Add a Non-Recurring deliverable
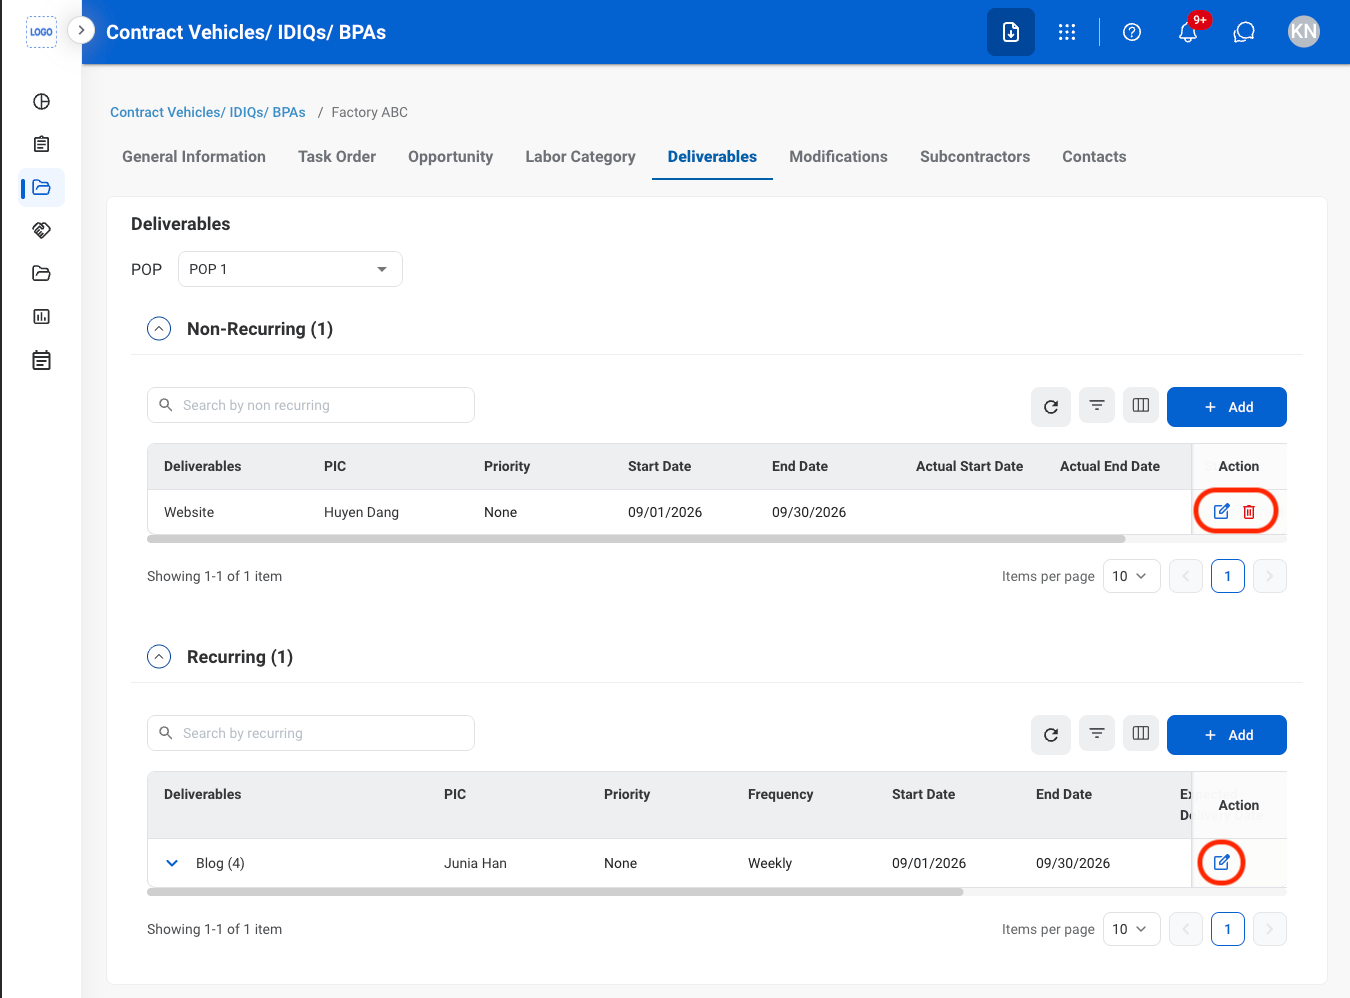The height and width of the screenshot is (998, 1350). click(x=1227, y=407)
